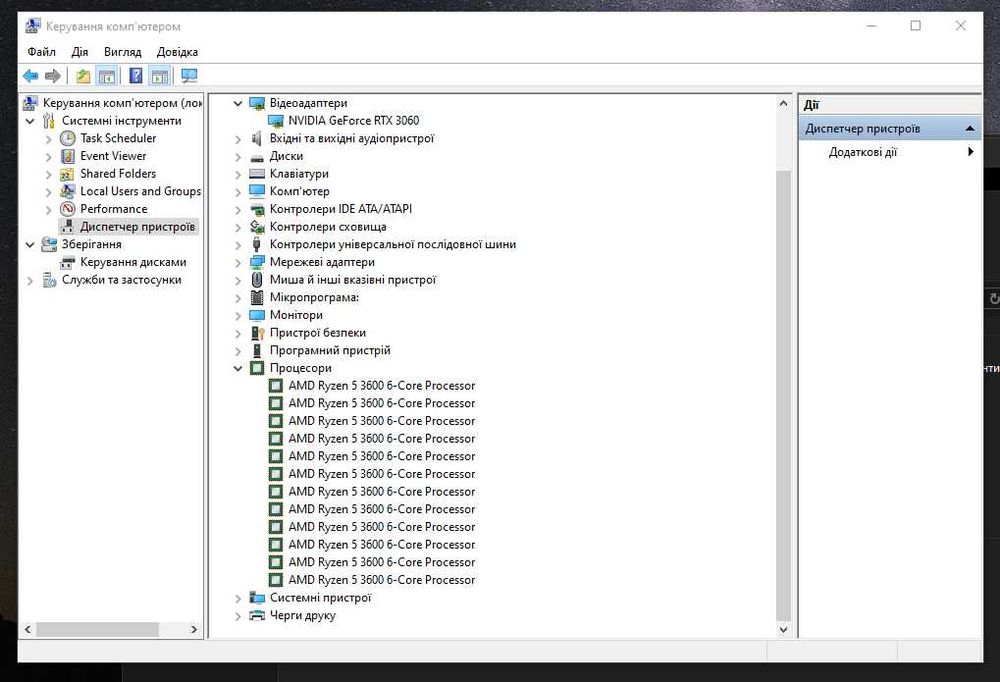
Task: Select Контролери універсальної послідовної шини row
Action: click(392, 244)
